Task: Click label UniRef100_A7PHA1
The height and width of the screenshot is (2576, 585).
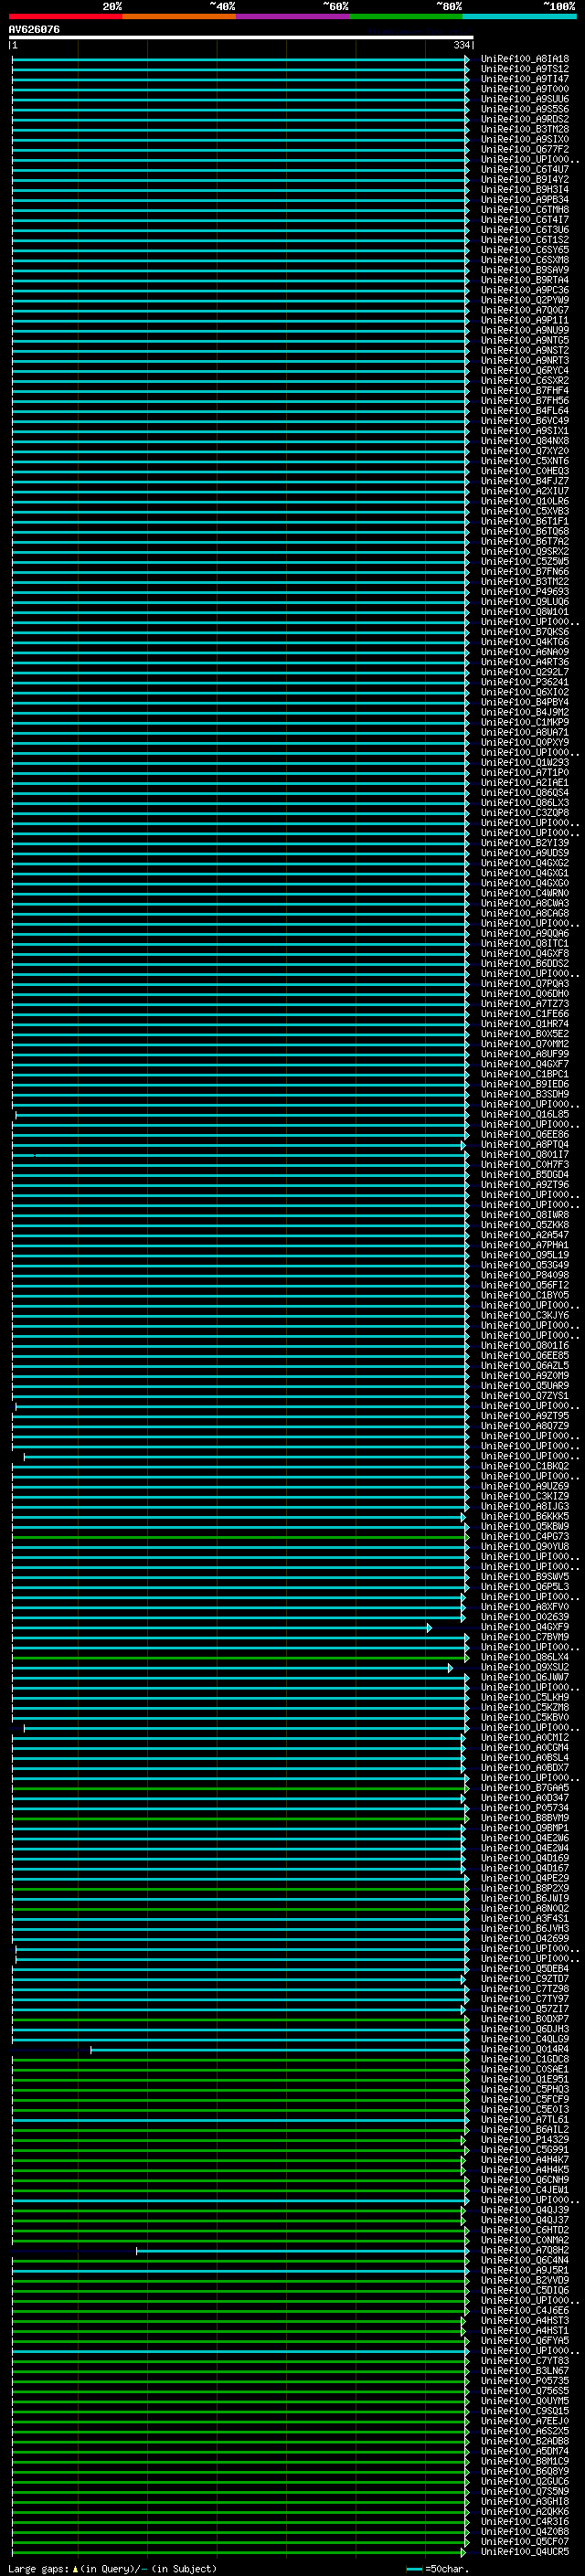Action: 525,1245
